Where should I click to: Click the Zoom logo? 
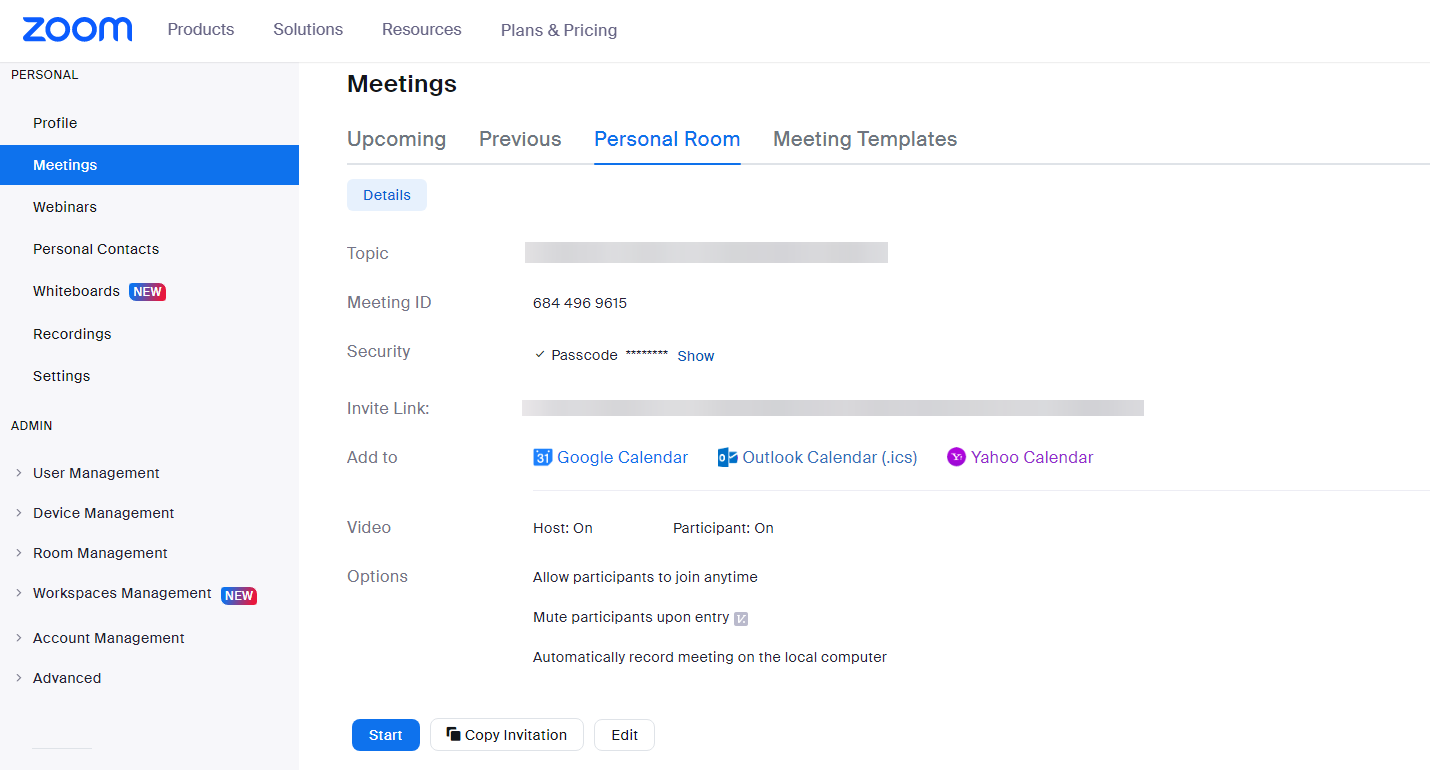click(77, 29)
